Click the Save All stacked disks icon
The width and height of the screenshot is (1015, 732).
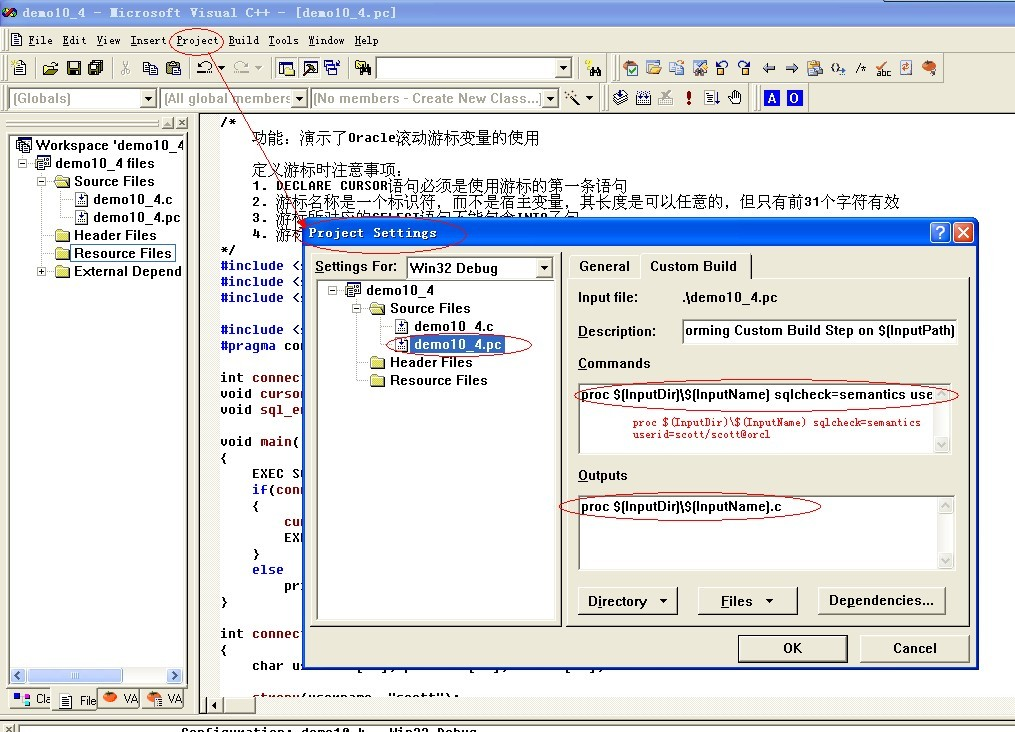pyautogui.click(x=96, y=67)
